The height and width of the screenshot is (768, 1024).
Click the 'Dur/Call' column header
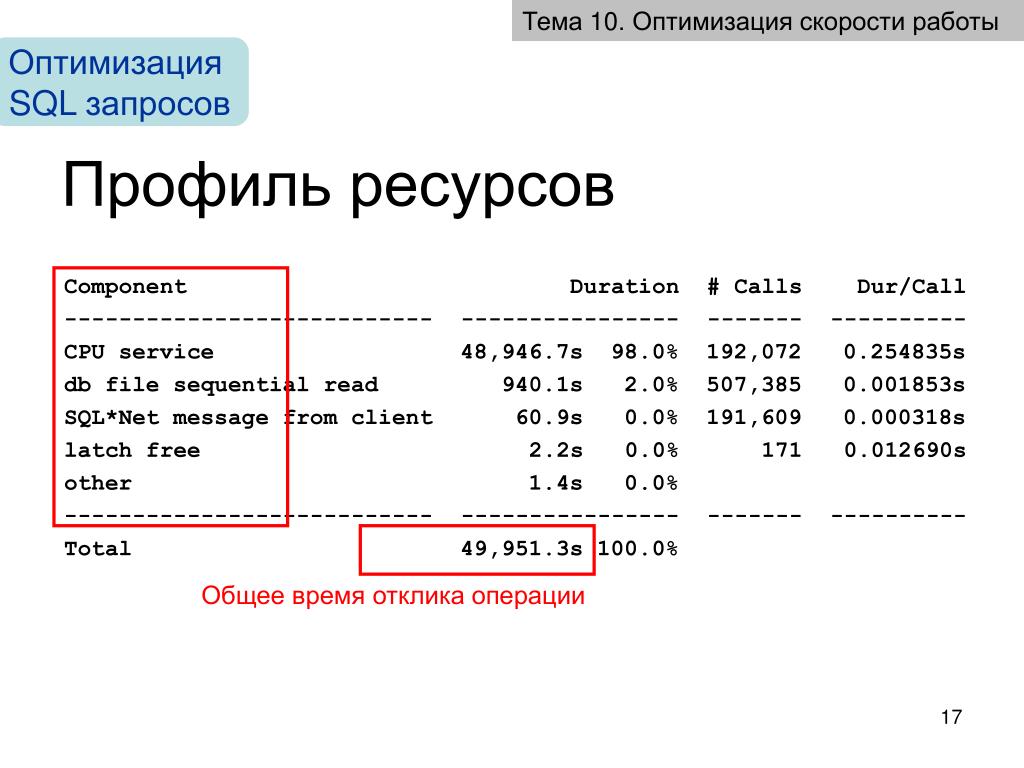click(911, 287)
